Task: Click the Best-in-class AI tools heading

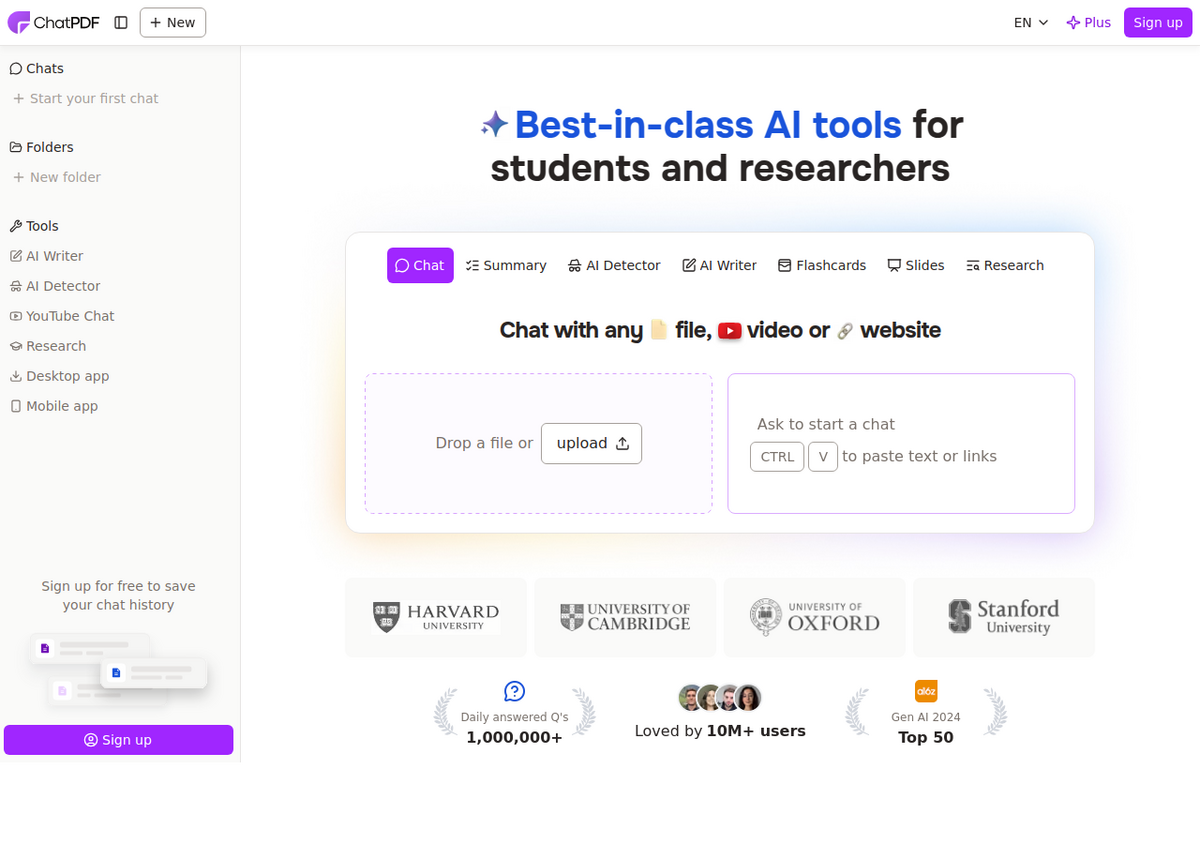Action: (x=708, y=125)
